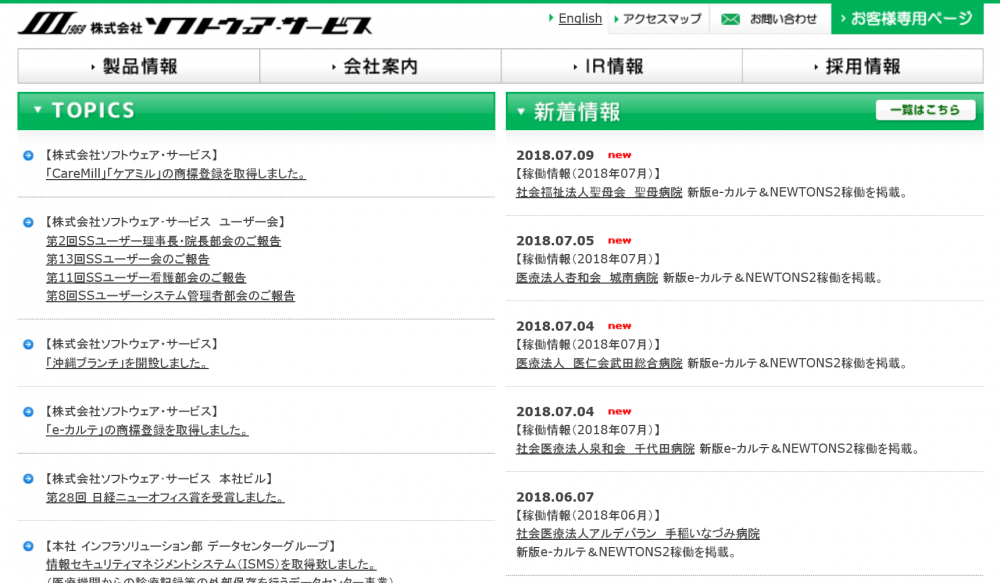Open the お客様専用ページ customer page

[908, 18]
